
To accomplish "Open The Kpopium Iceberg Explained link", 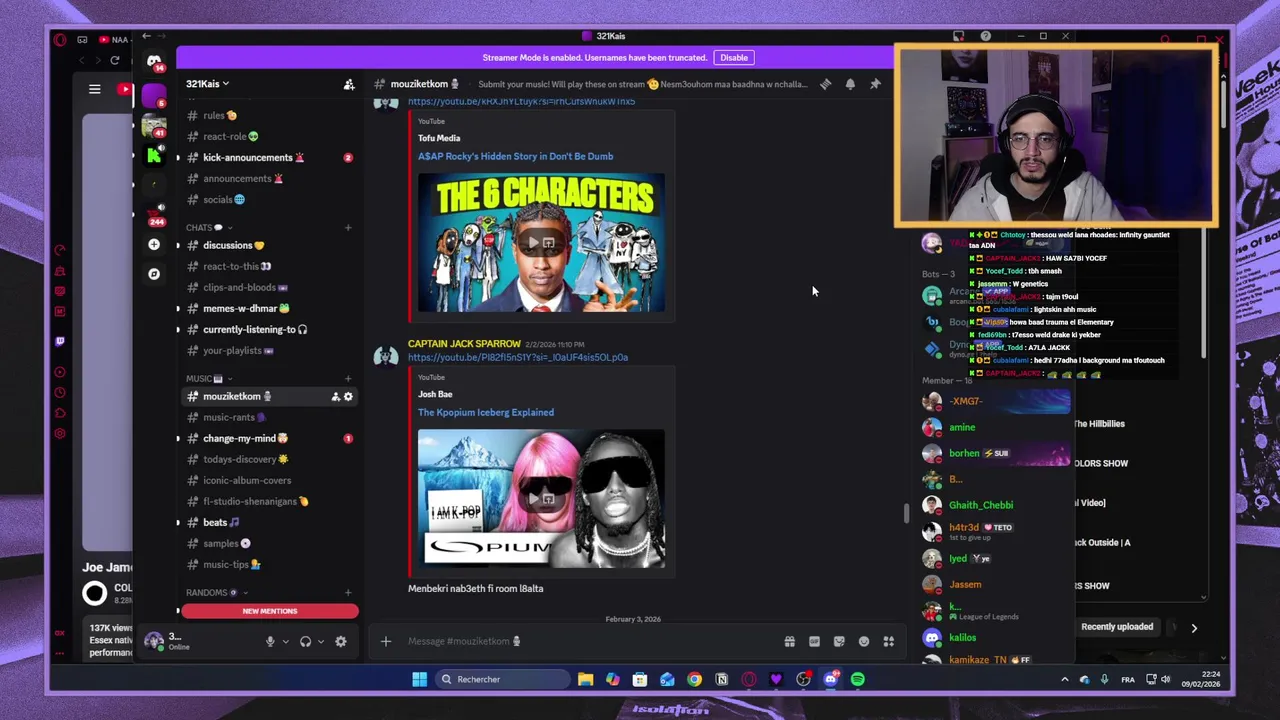I will coord(485,412).
